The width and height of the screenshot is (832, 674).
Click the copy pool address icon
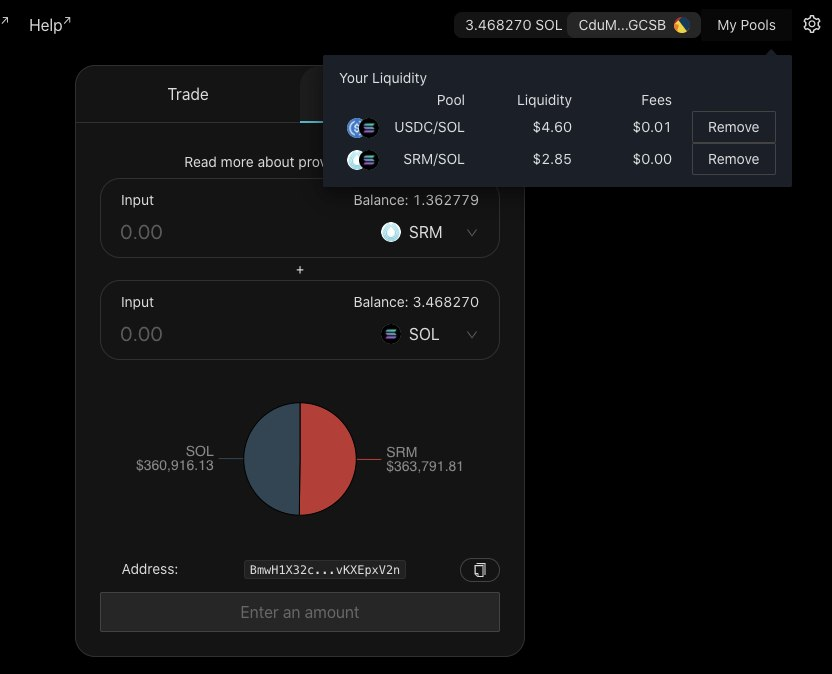click(480, 570)
